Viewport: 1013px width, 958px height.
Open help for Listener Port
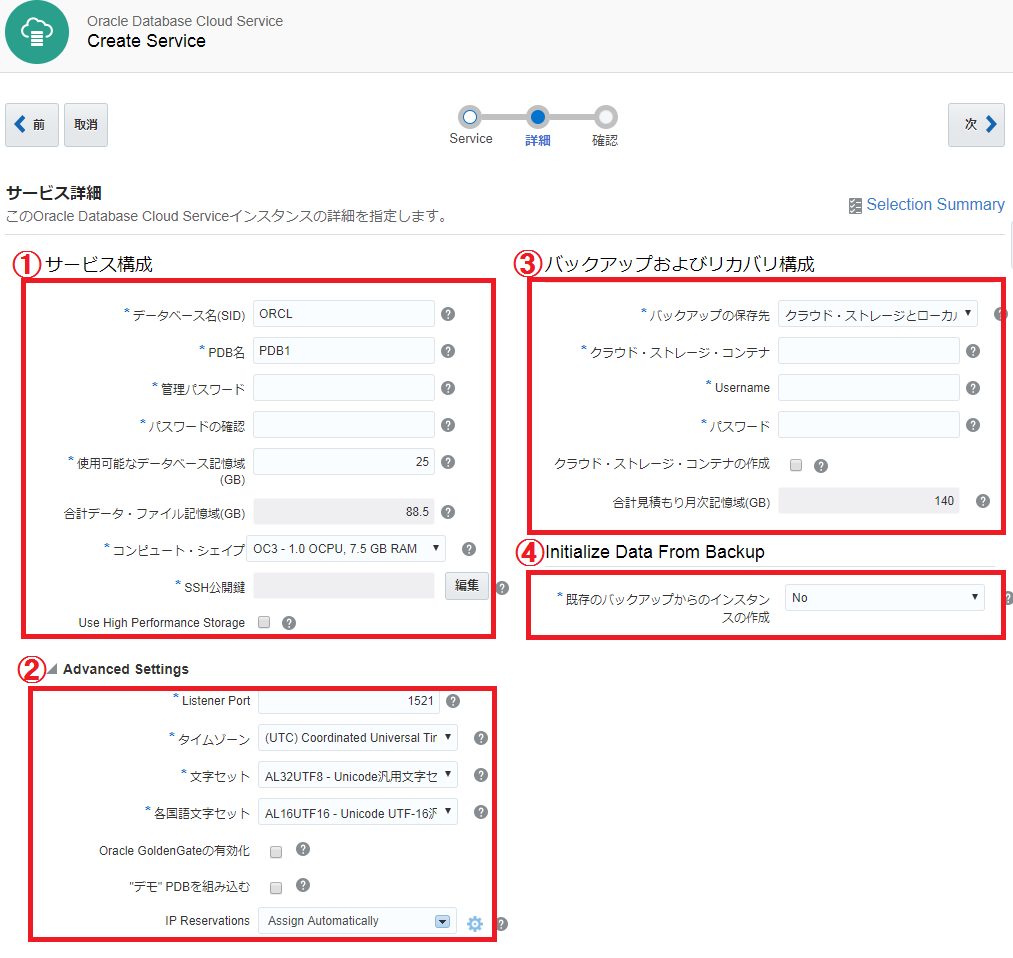[453, 701]
